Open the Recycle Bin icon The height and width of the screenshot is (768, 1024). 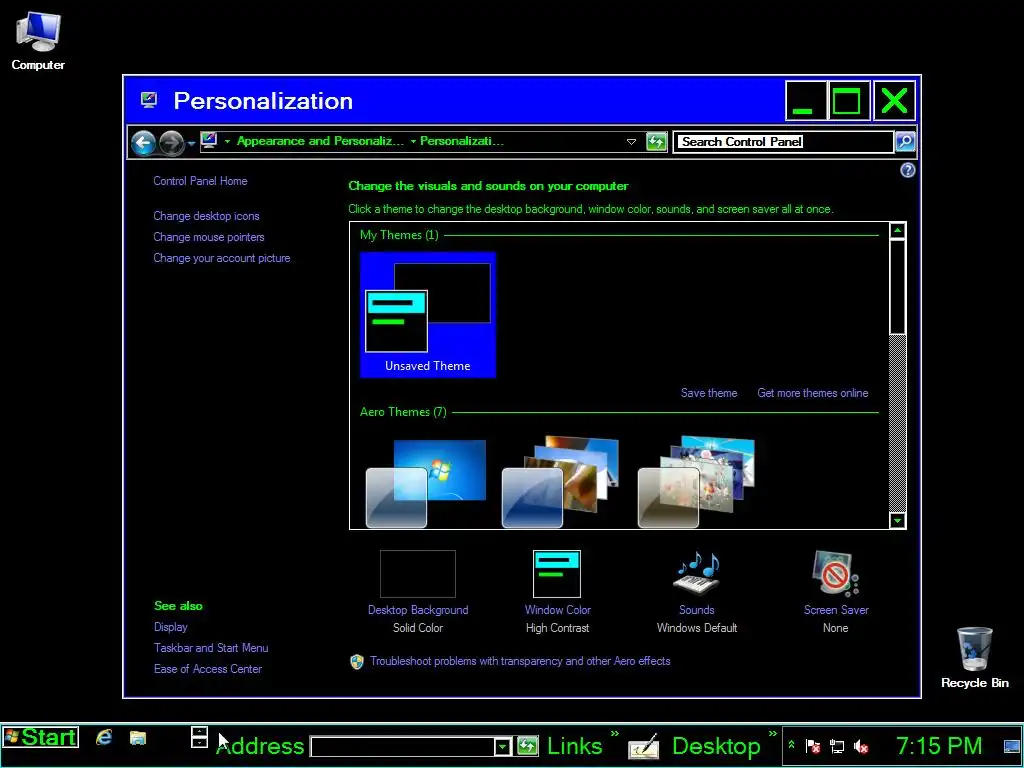[974, 657]
